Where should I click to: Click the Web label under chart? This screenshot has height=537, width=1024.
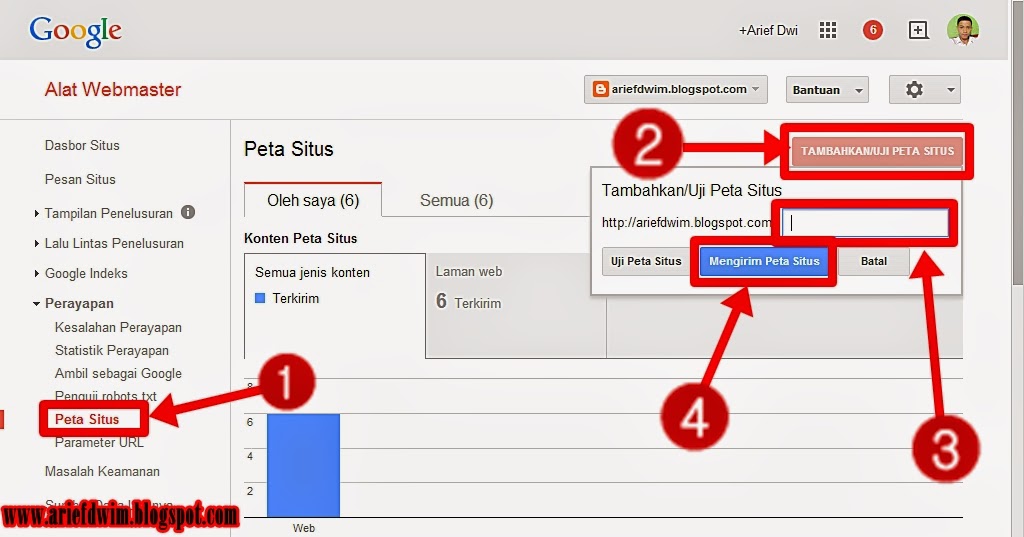click(x=304, y=528)
